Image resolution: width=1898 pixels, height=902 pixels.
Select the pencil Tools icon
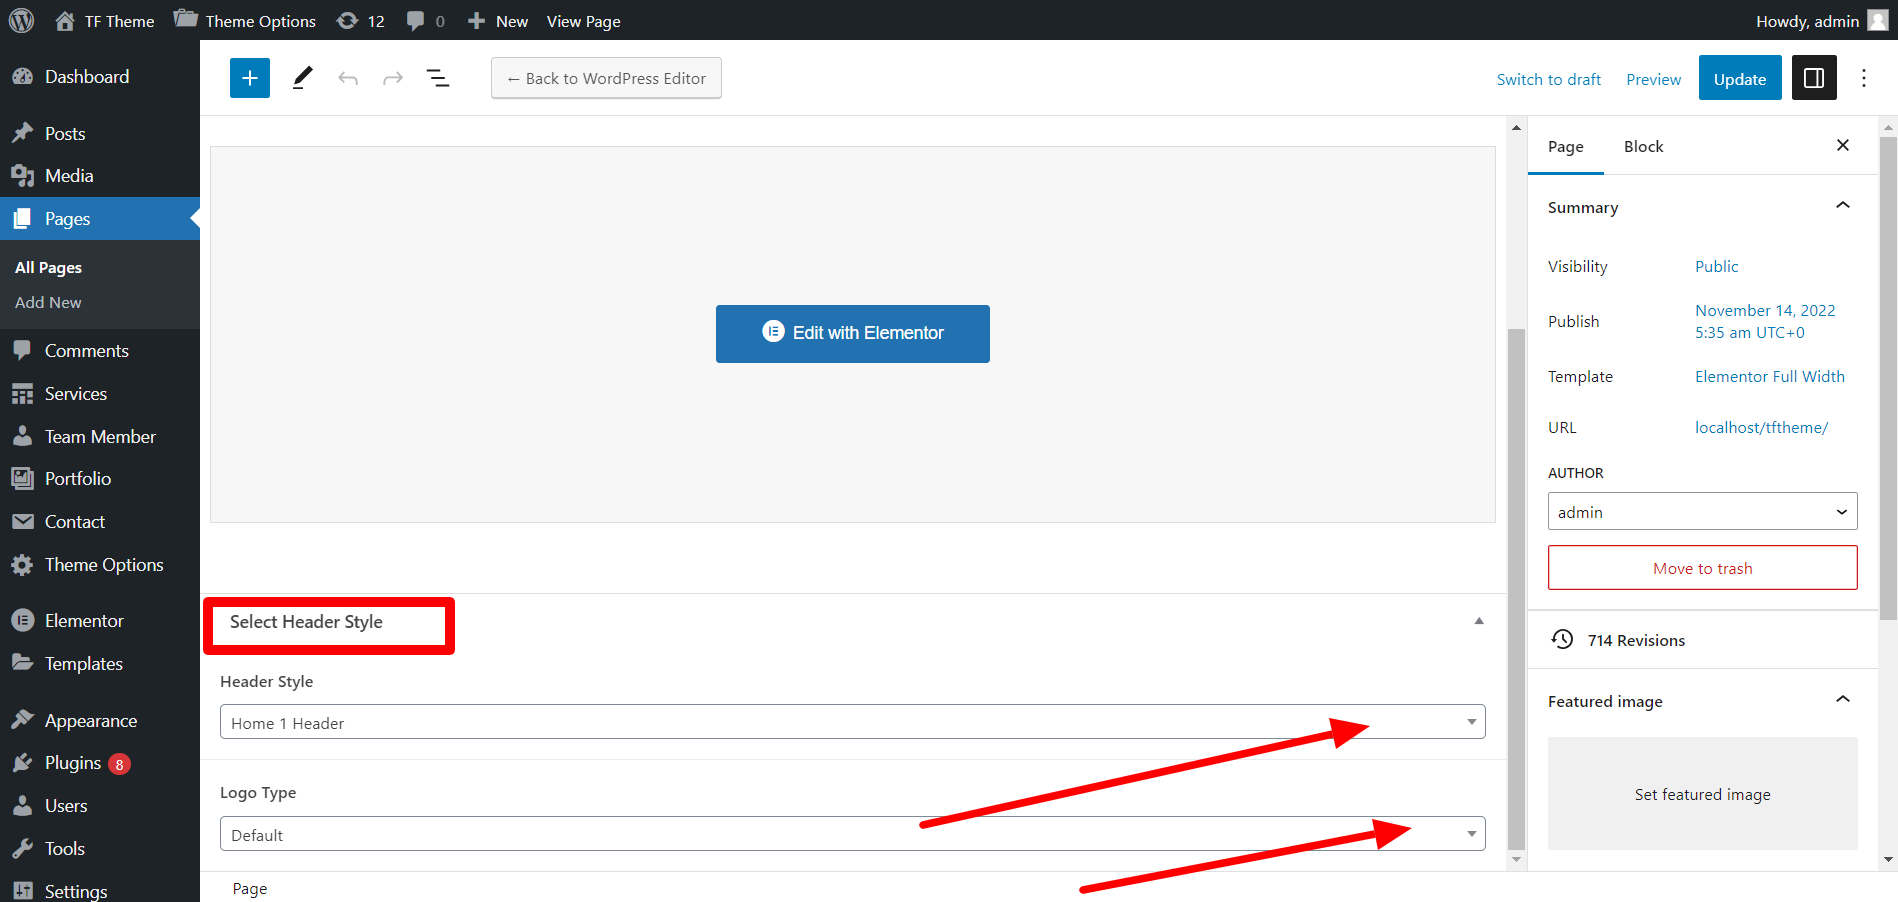point(302,78)
